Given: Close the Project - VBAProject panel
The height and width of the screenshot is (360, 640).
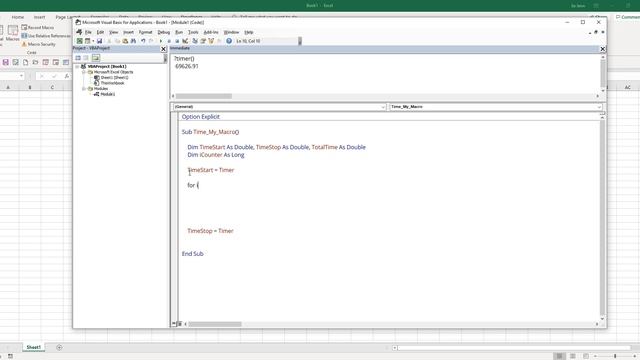Looking at the screenshot, I should click(x=163, y=49).
